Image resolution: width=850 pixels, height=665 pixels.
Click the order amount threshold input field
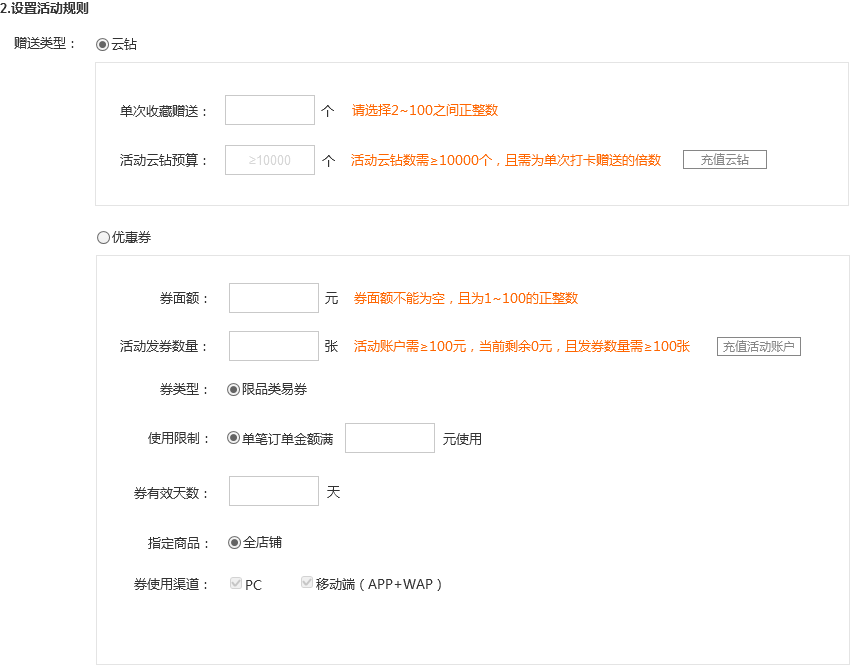point(390,438)
